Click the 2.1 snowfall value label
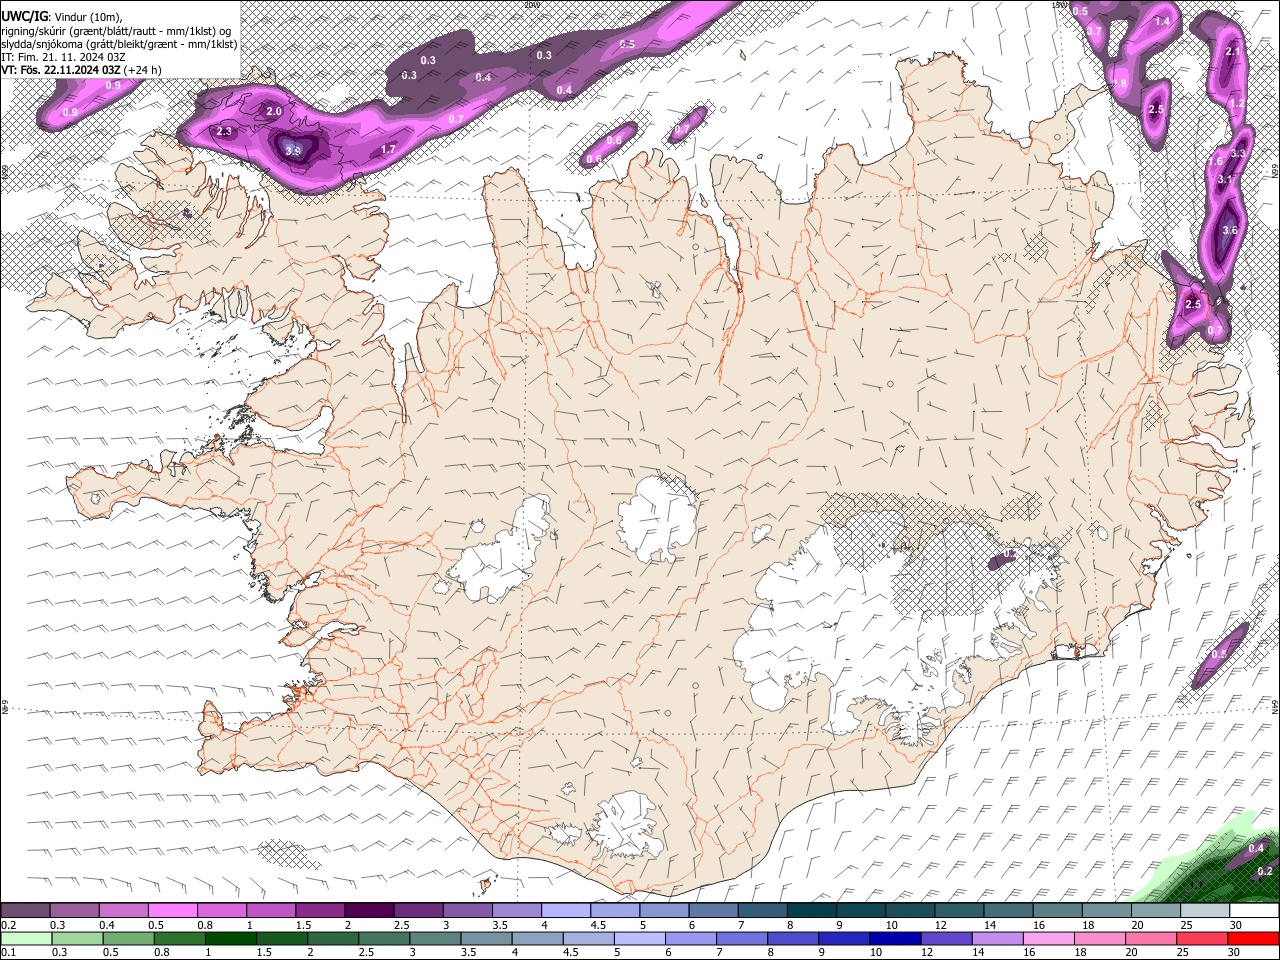The height and width of the screenshot is (960, 1280). coord(1233,52)
